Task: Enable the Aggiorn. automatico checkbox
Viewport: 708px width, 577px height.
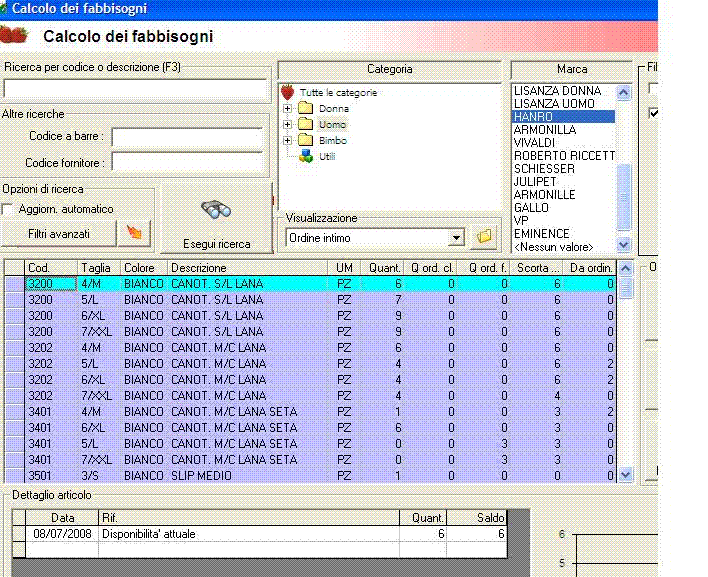Action: click(9, 209)
